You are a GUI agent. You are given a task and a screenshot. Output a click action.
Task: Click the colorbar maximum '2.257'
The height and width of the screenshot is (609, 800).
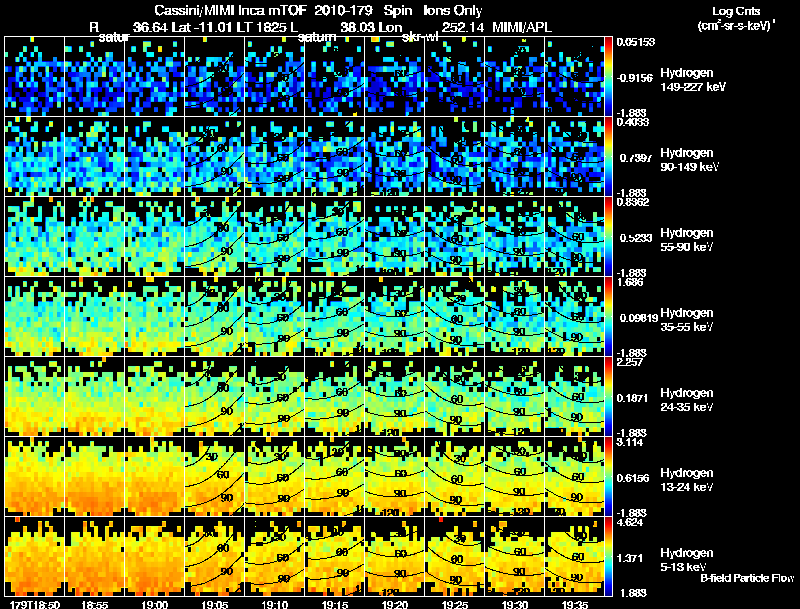click(631, 362)
